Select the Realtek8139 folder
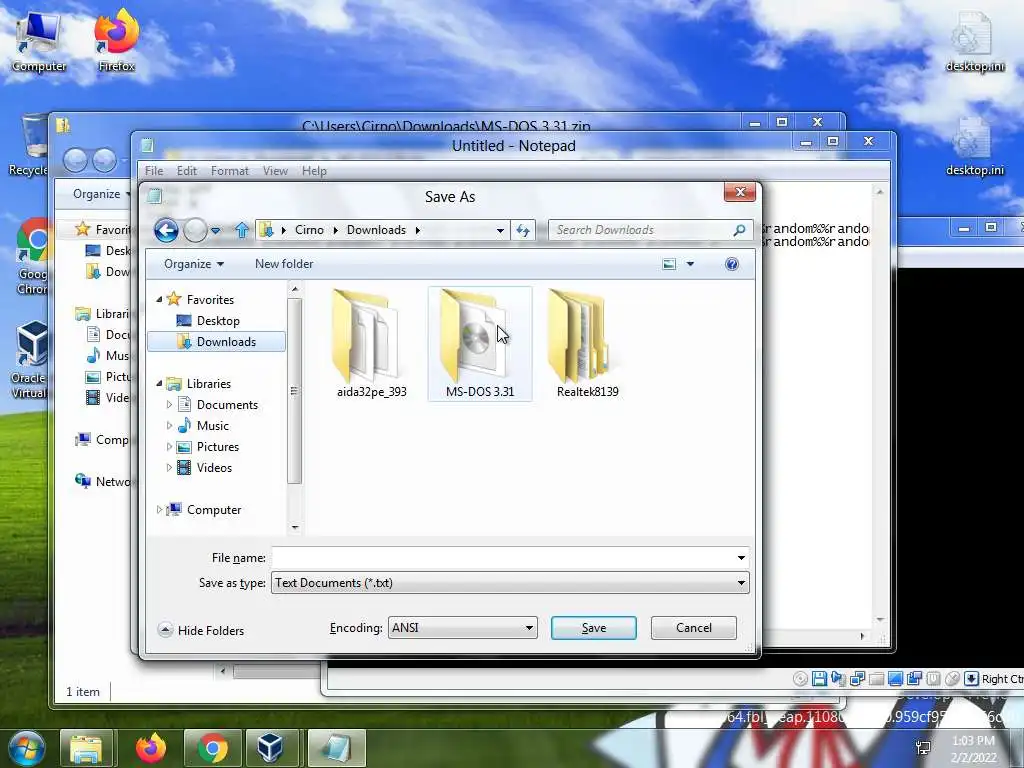The height and width of the screenshot is (768, 1024). click(588, 343)
